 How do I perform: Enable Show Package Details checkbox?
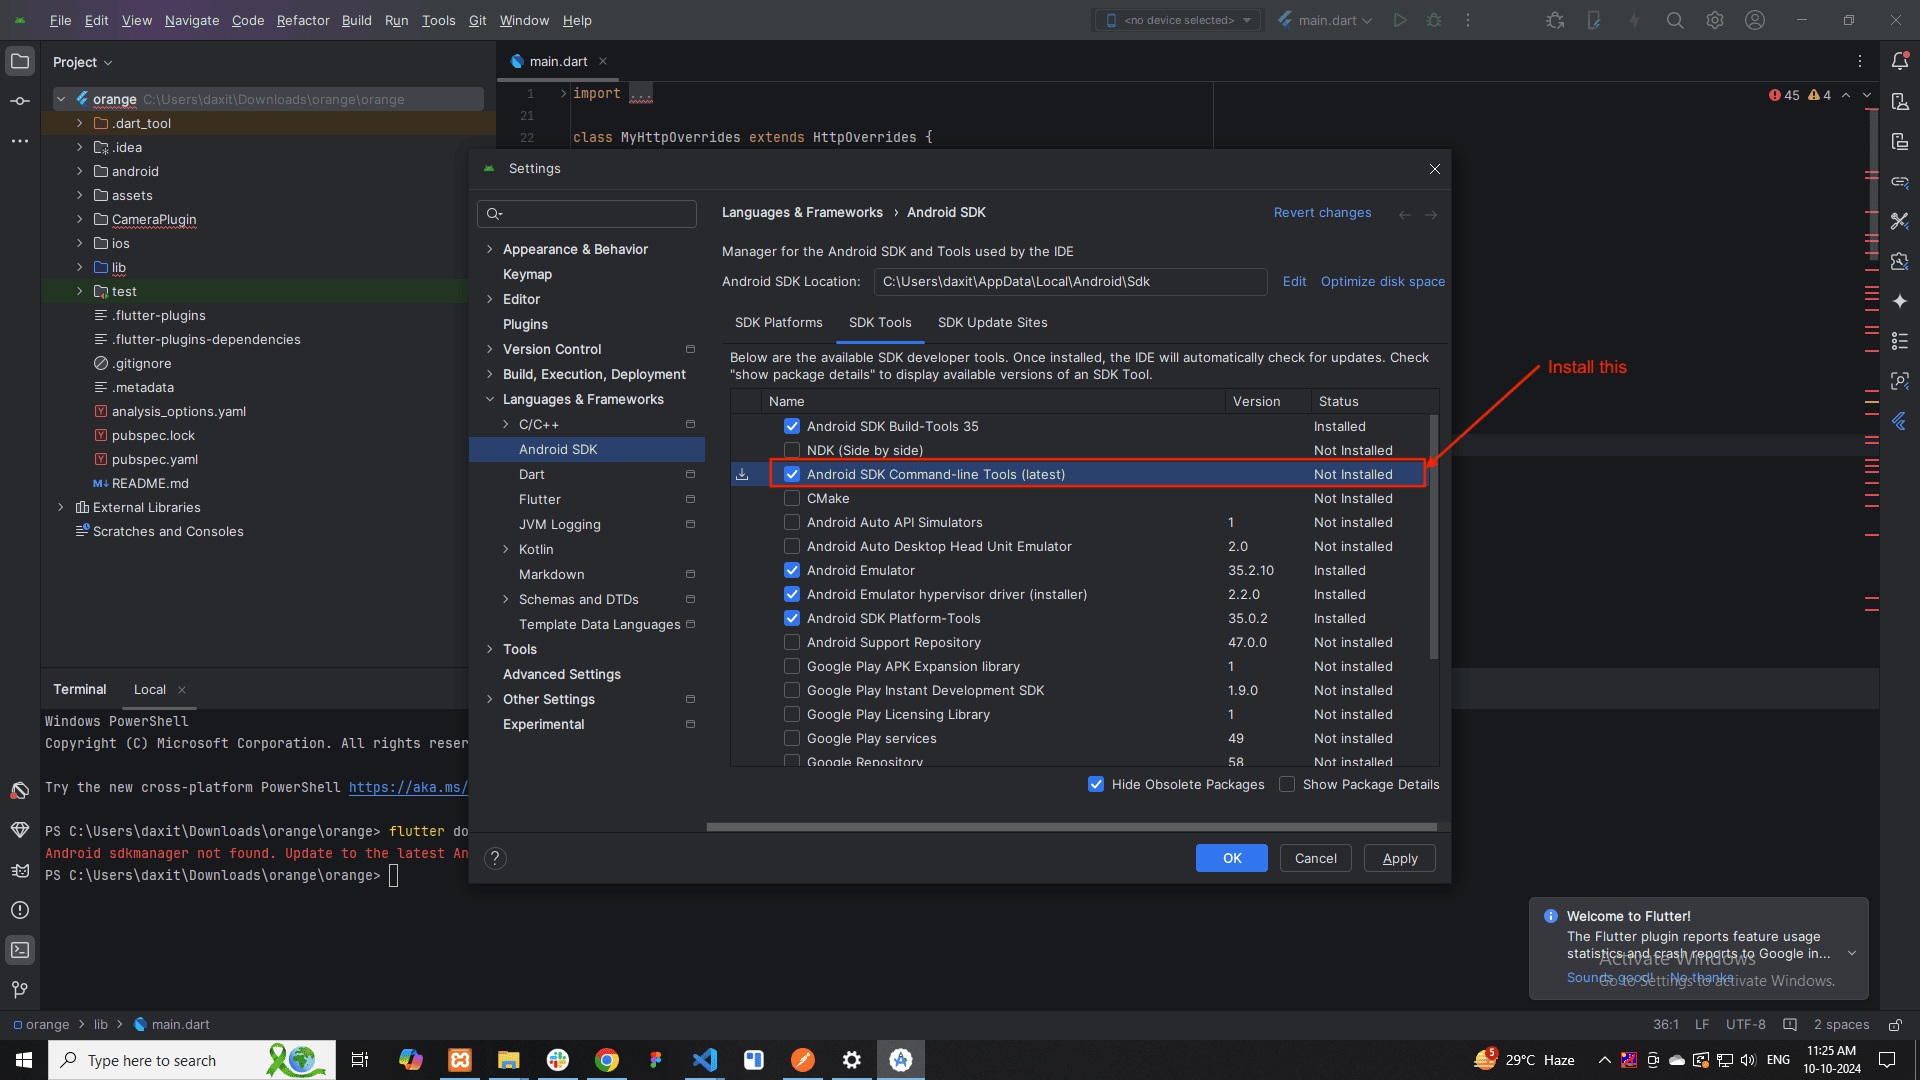coord(1287,784)
